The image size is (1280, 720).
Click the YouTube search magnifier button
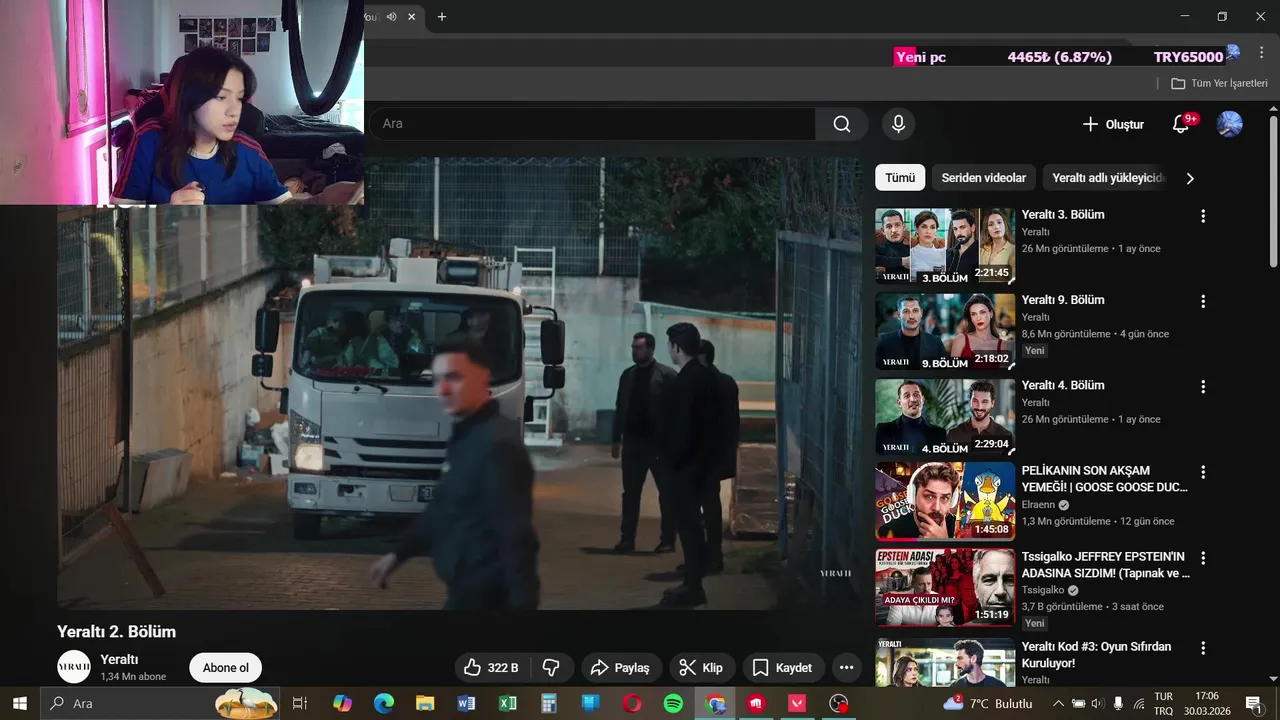point(842,124)
